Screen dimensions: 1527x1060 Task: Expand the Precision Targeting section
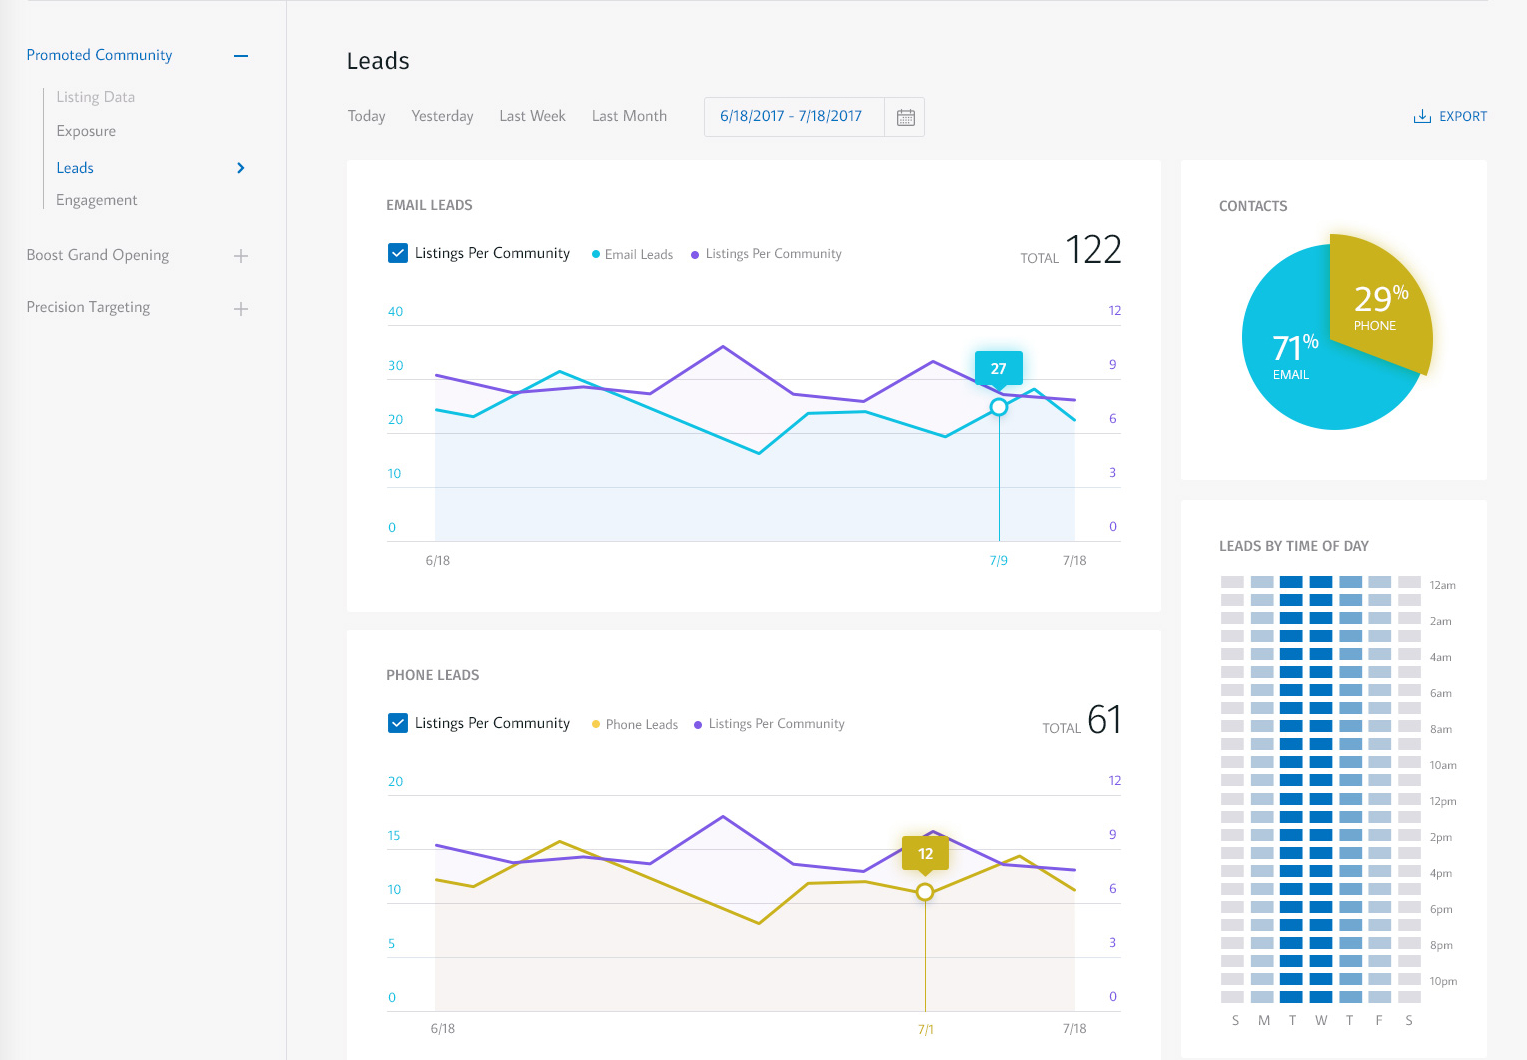[240, 309]
